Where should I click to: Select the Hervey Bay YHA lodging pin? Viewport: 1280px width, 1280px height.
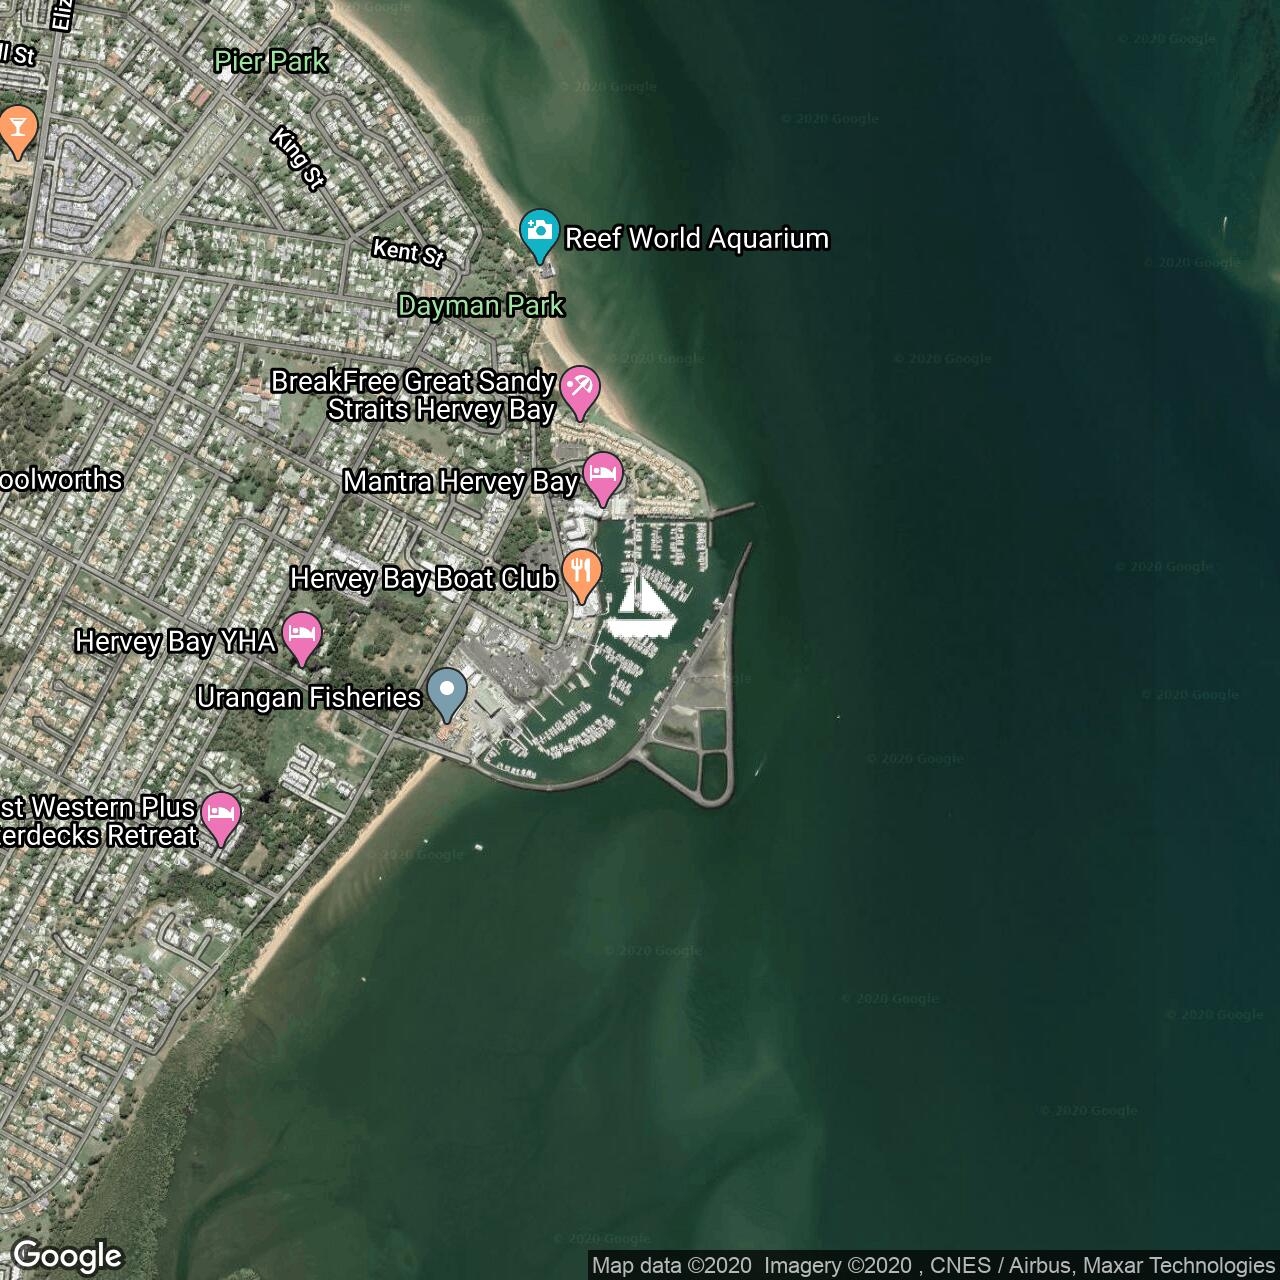(x=302, y=639)
